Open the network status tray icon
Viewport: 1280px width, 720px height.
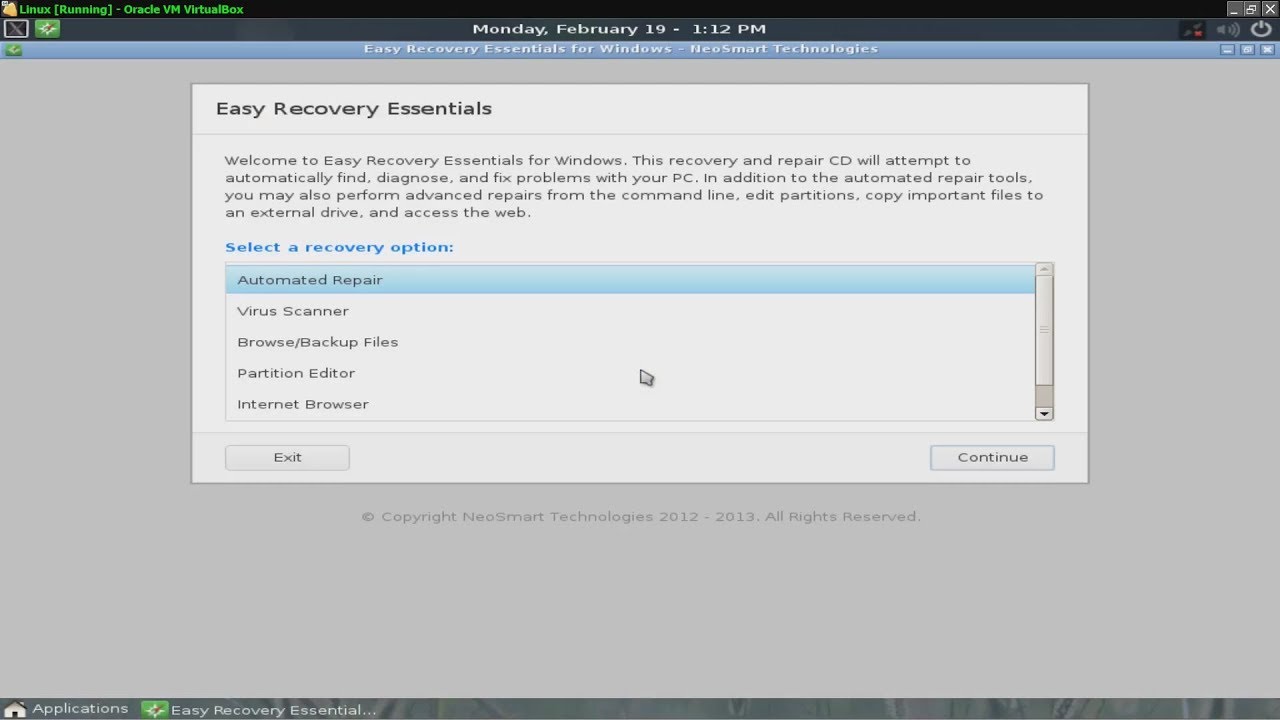(x=1193, y=29)
